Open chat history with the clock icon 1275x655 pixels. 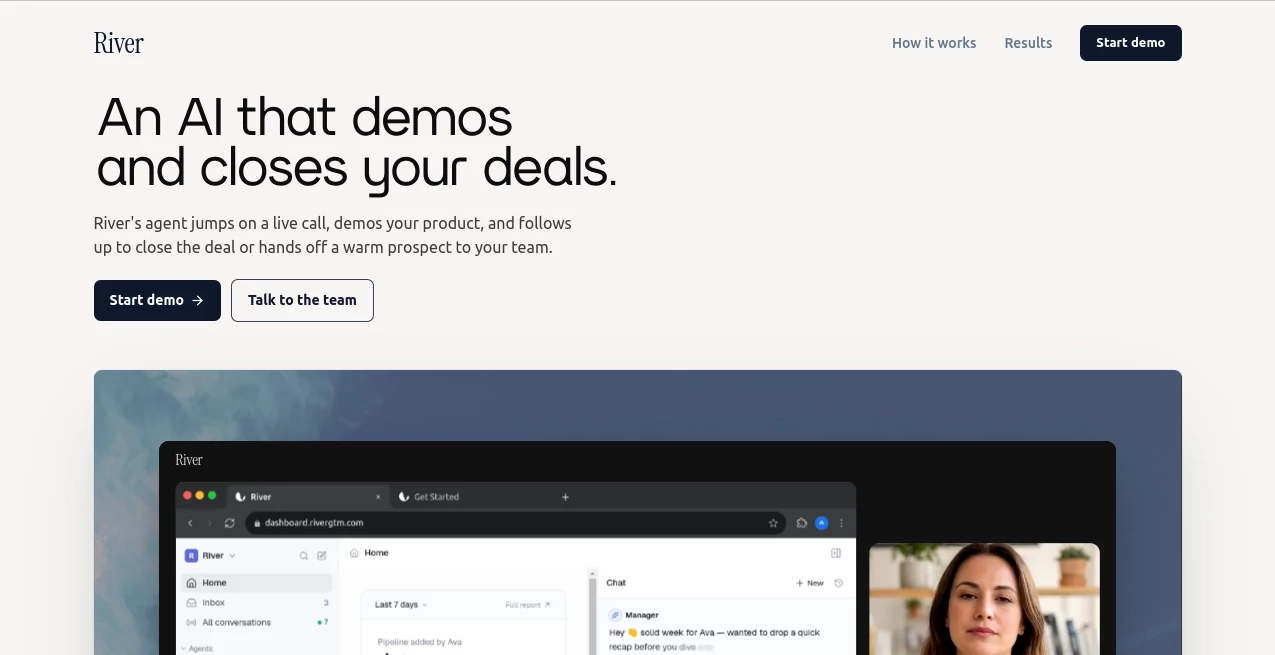[x=838, y=583]
